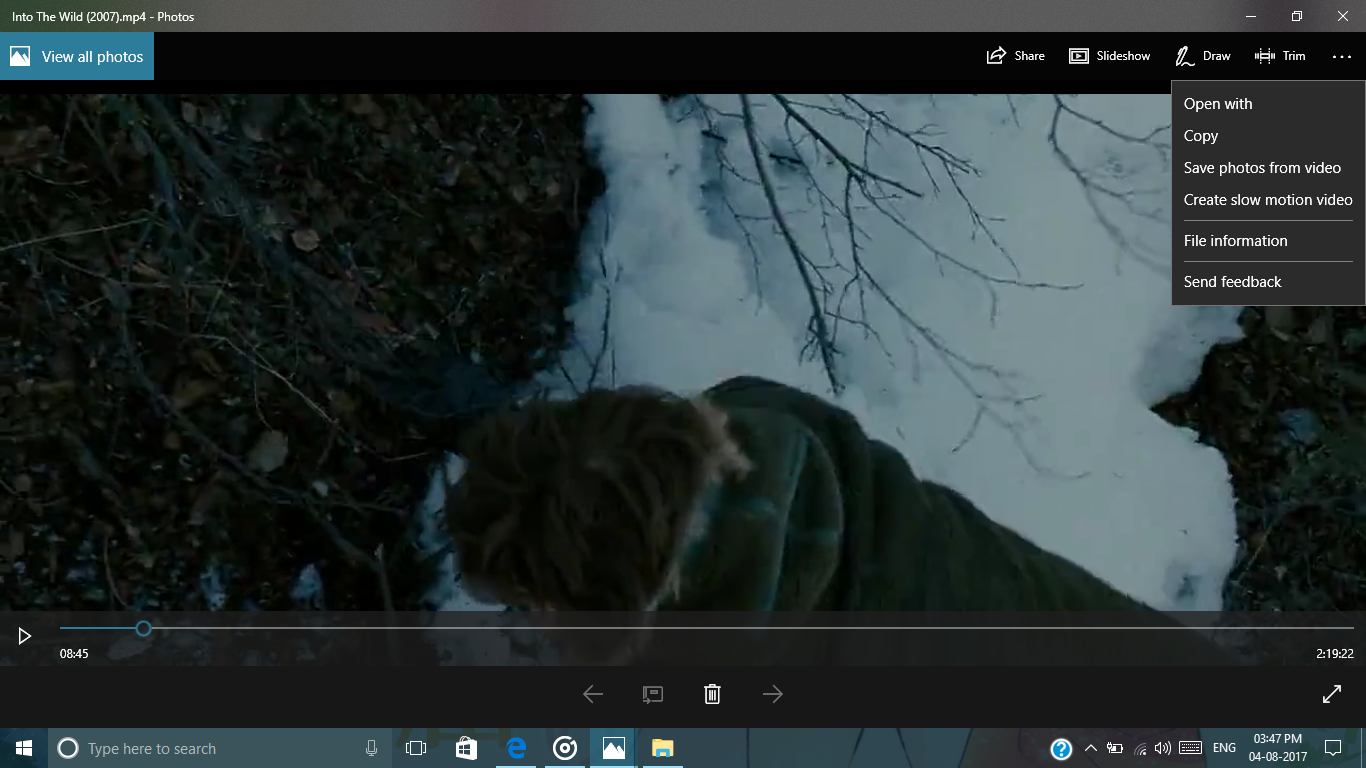Select the Draw tool
Viewport: 1366px width, 768px height.
click(x=1203, y=56)
